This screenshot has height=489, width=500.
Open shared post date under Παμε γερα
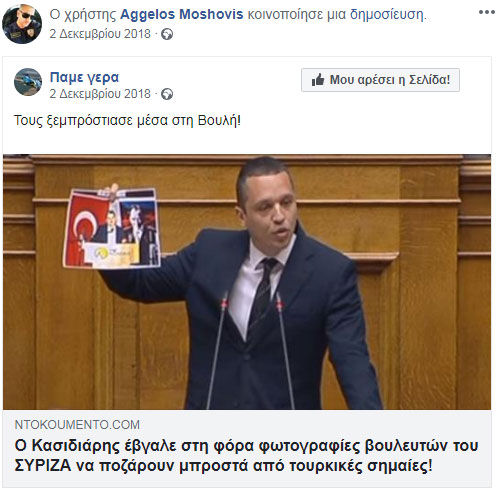[100, 94]
